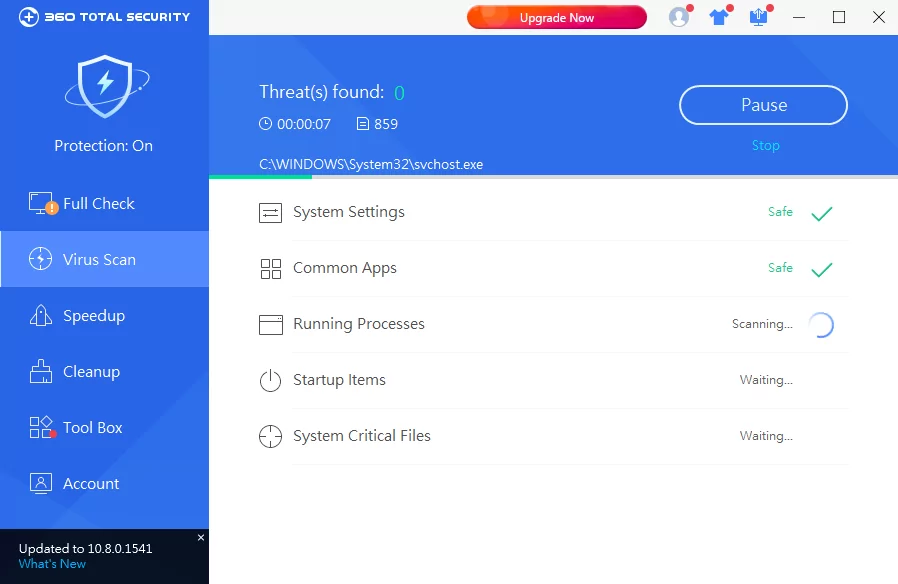Viewport: 898px width, 584px height.
Task: Click the scanned files document icon
Action: click(363, 124)
